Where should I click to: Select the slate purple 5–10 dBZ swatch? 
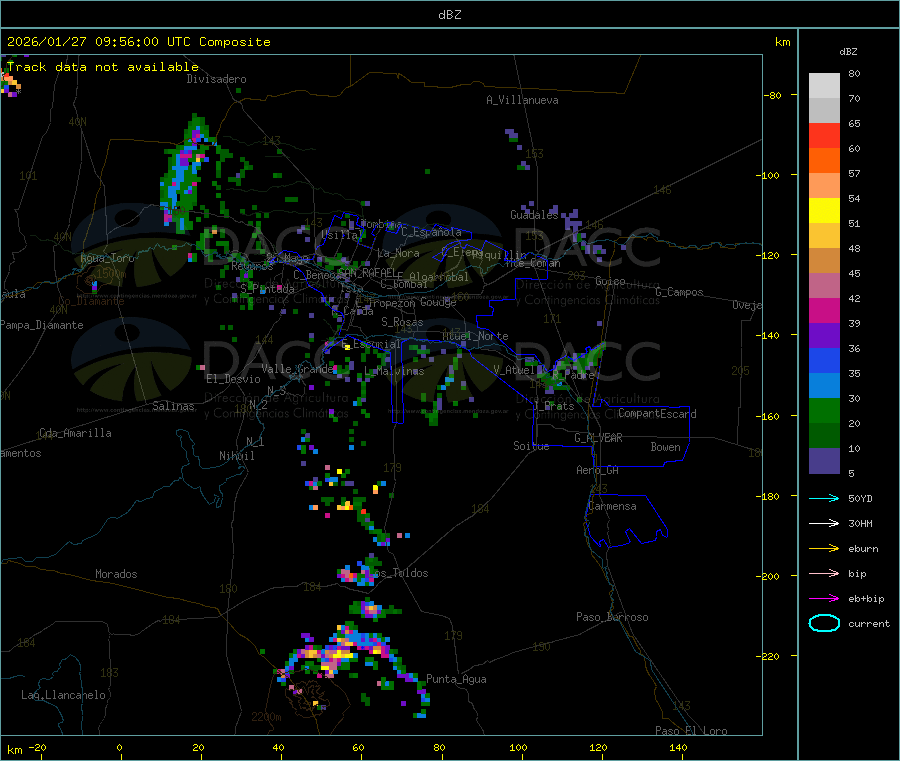[x=824, y=461]
